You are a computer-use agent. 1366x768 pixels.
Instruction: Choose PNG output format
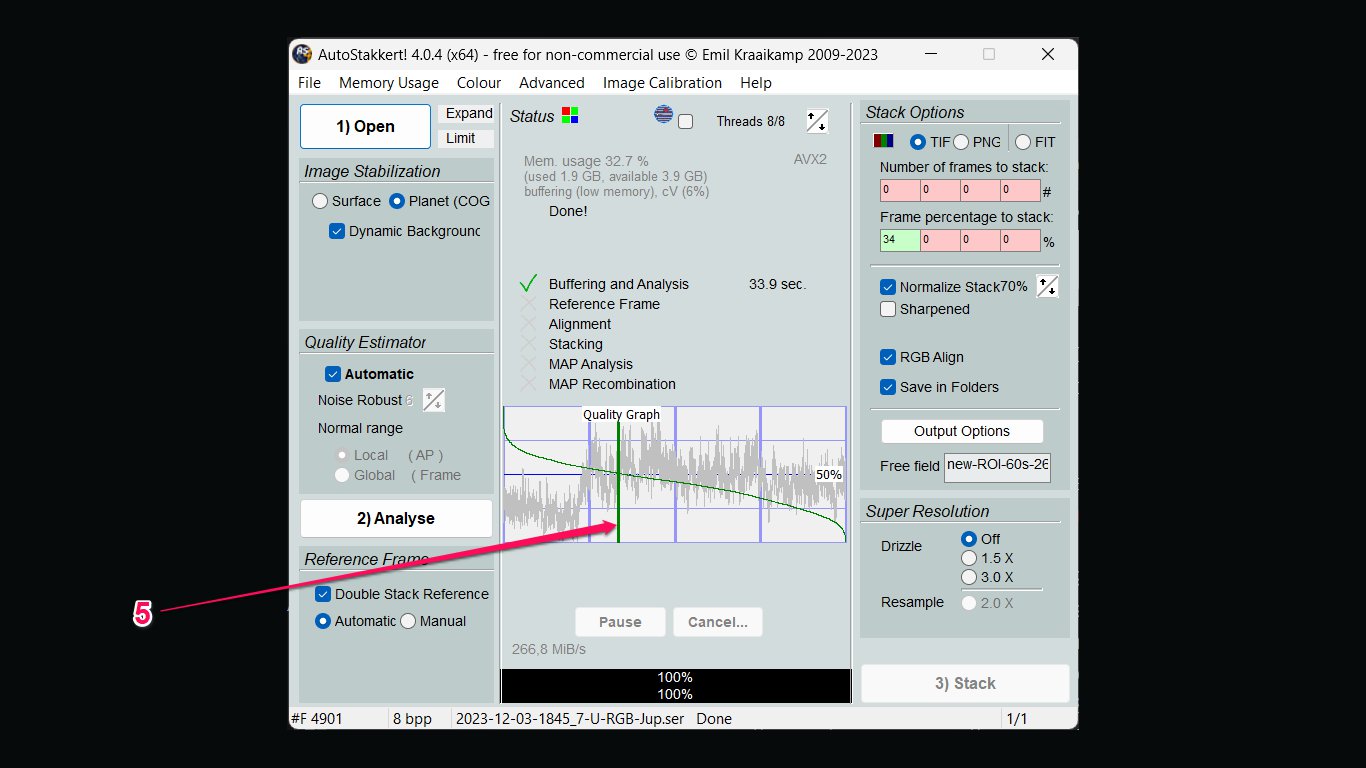click(x=961, y=142)
